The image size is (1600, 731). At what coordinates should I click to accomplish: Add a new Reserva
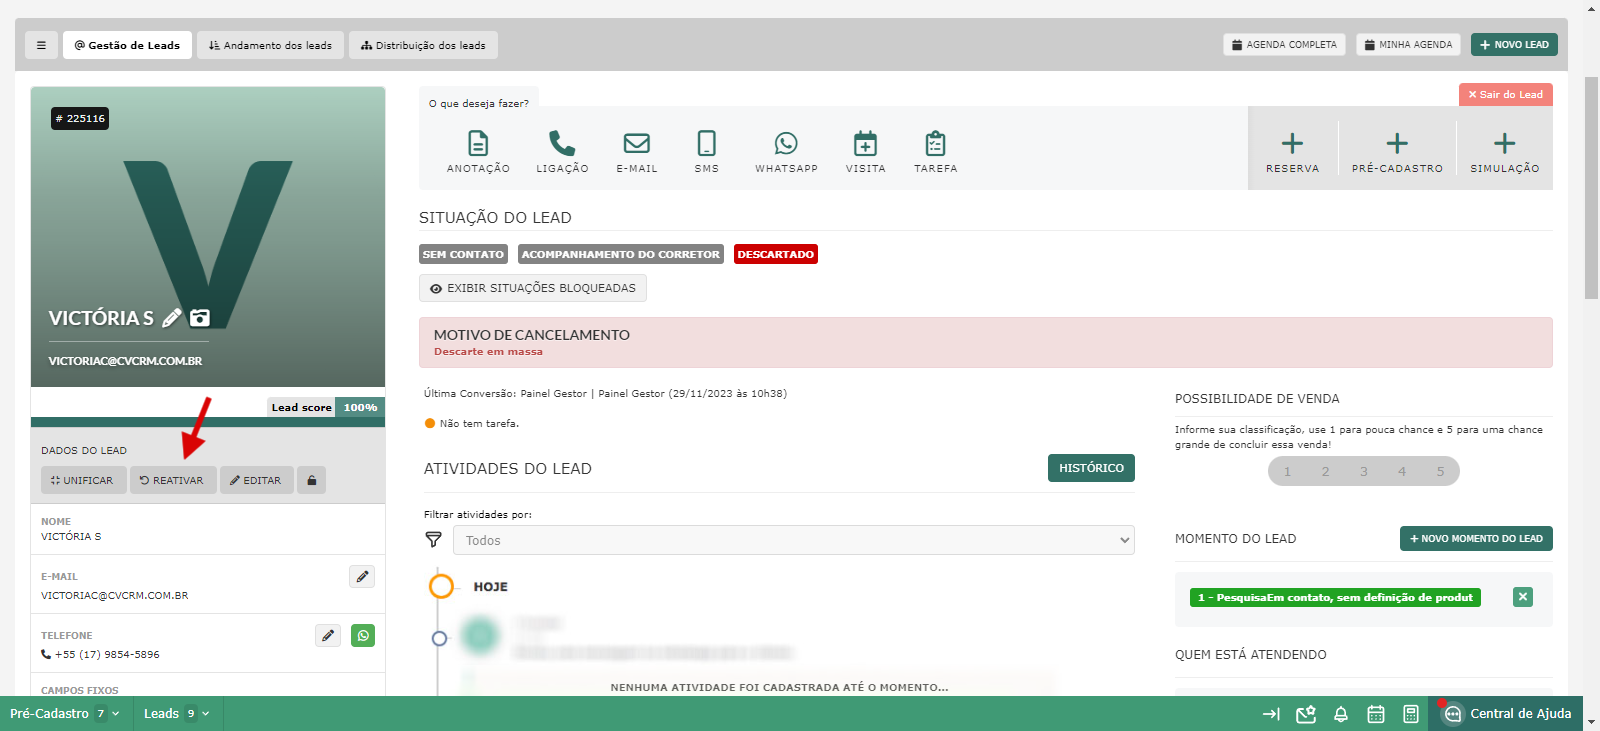point(1293,151)
